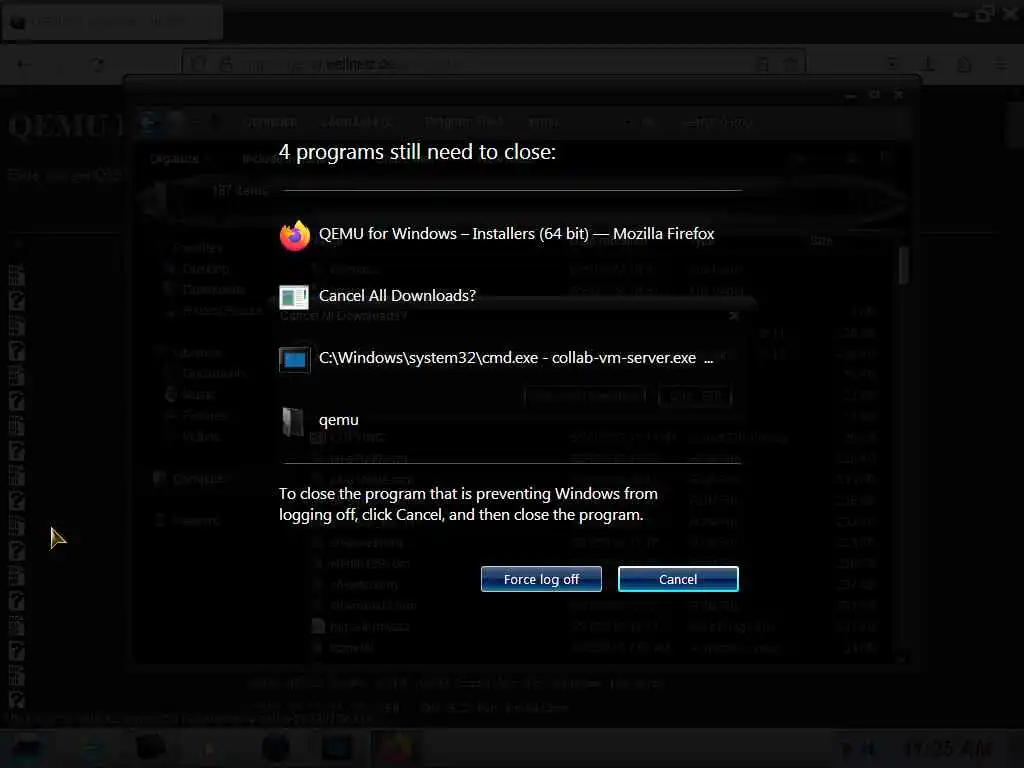The image size is (1024, 768).
Task: Select Downloads under Favorites in the Explorer sidebar
Action: click(x=213, y=289)
